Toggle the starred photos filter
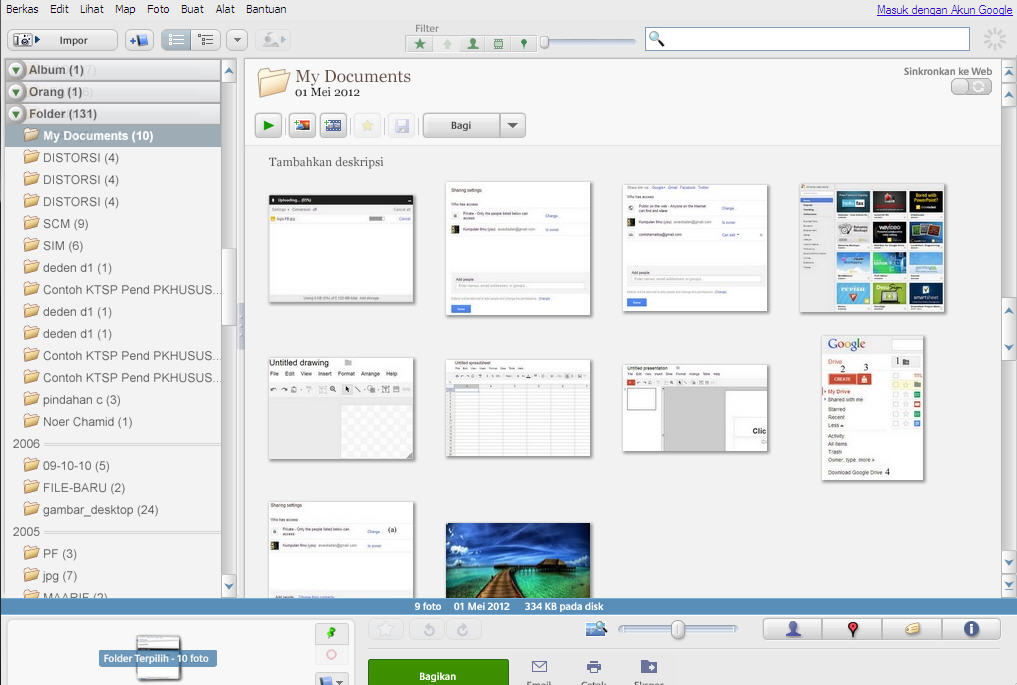1017x685 pixels. [x=420, y=44]
